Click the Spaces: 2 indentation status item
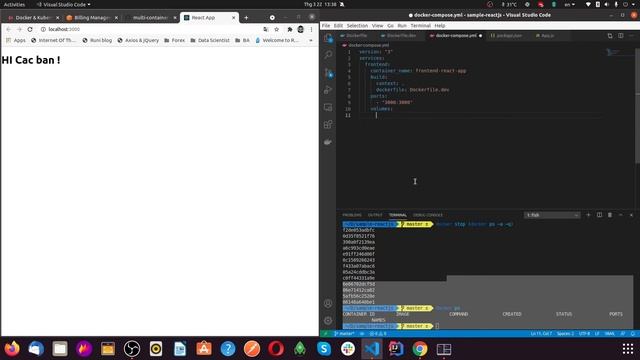The image size is (640, 360). click(565, 333)
